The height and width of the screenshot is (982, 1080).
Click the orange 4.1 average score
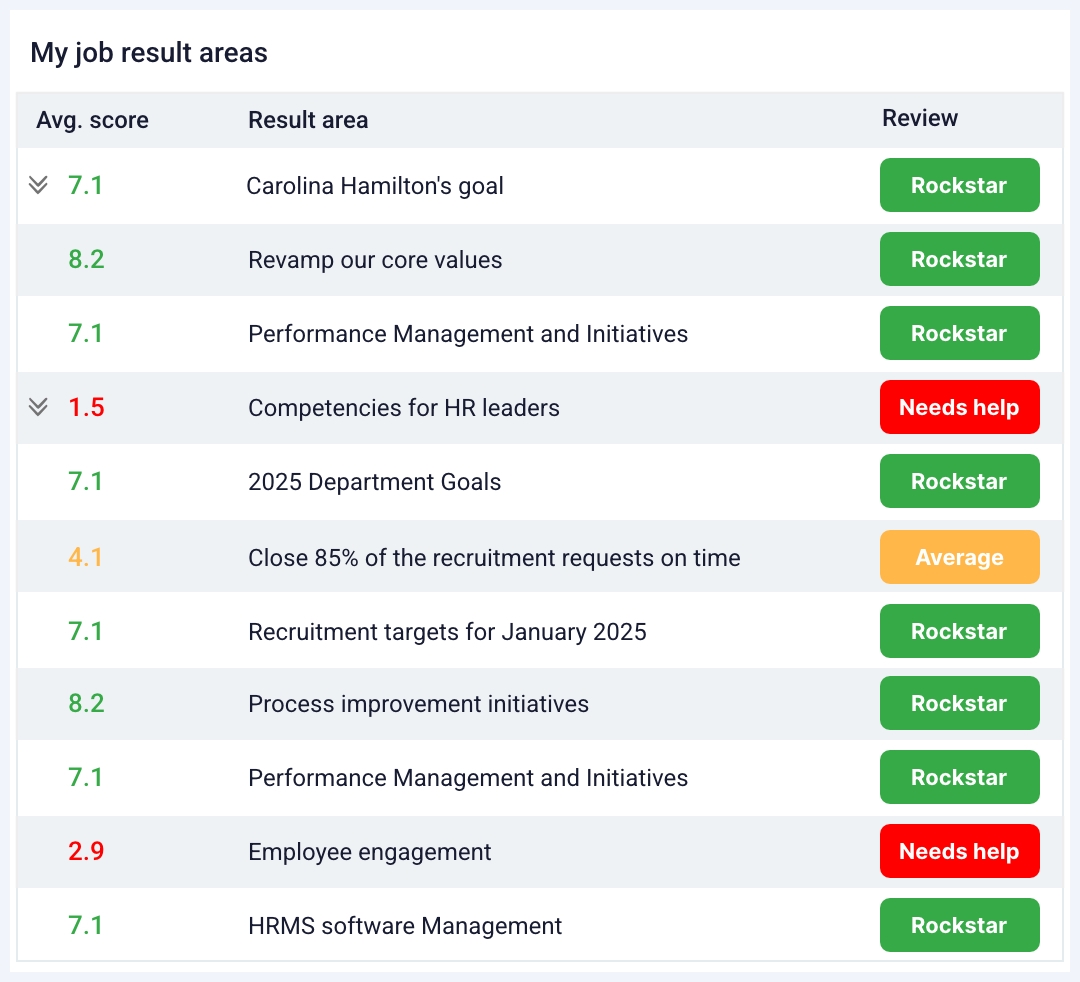(86, 558)
